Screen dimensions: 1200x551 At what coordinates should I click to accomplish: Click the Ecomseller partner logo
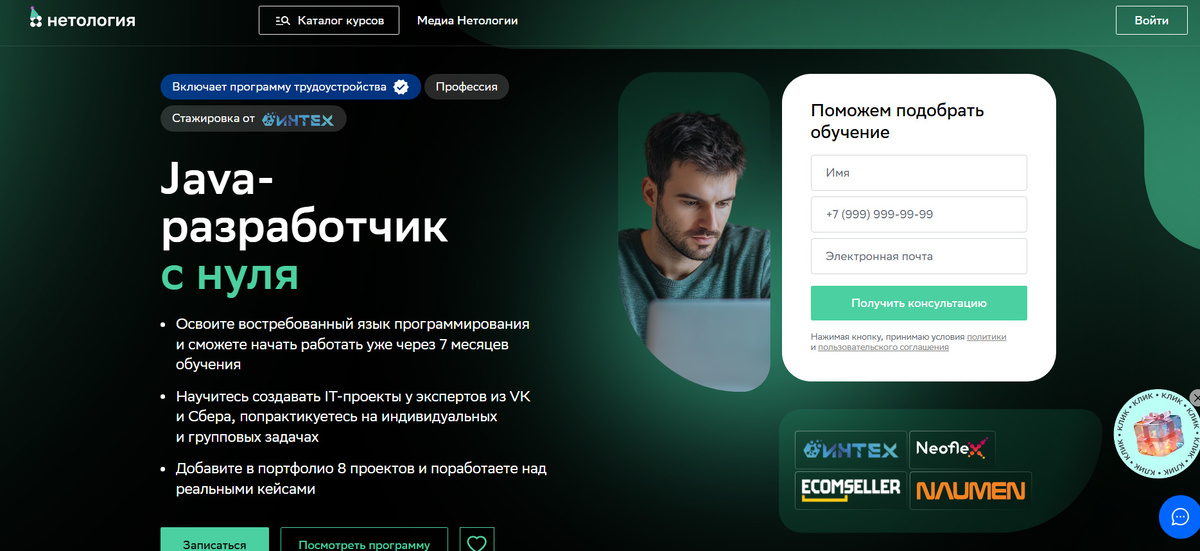[851, 490]
